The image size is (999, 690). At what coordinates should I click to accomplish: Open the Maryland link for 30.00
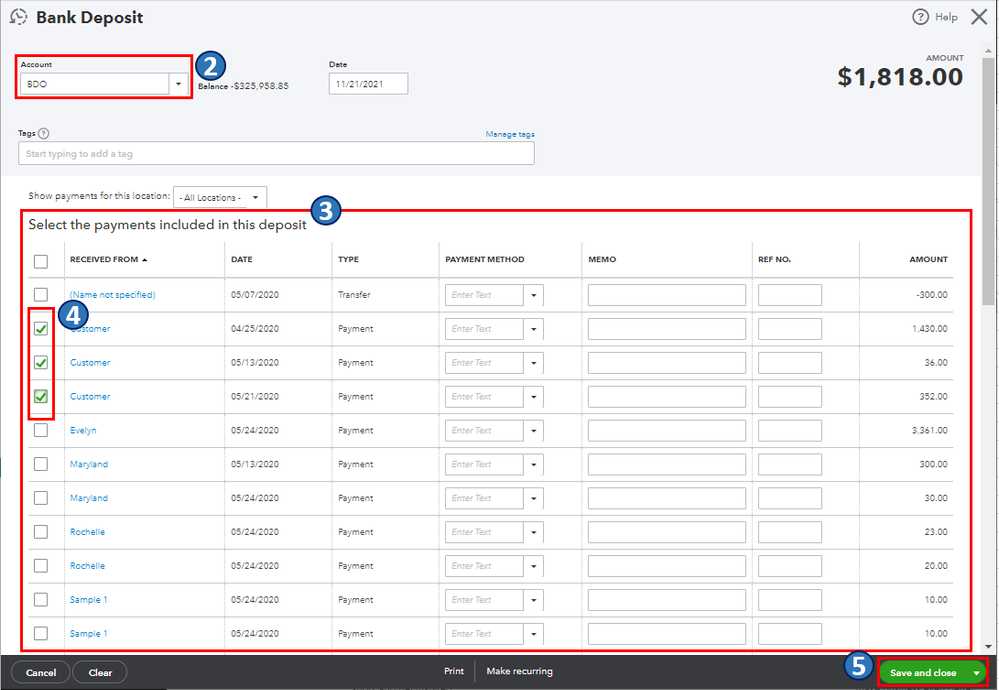[89, 498]
